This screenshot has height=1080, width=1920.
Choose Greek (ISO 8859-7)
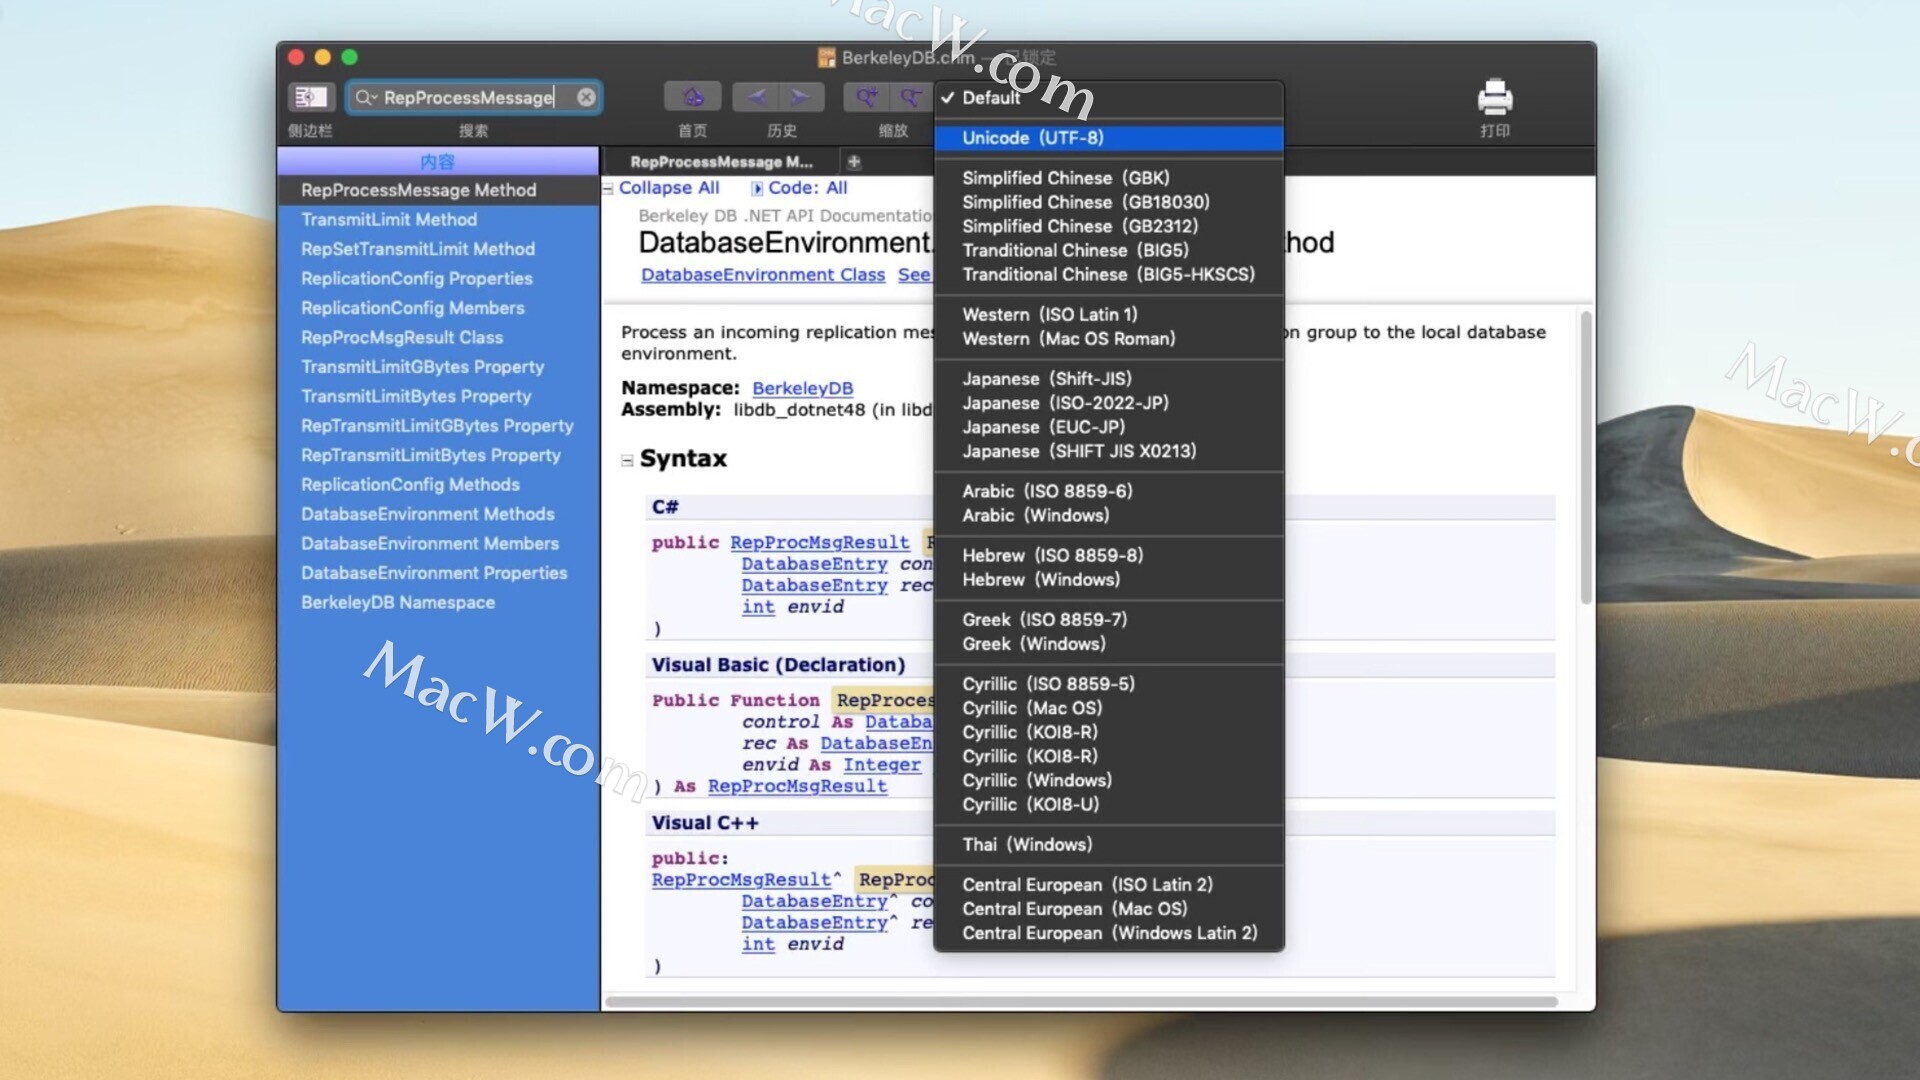pyautogui.click(x=1109, y=619)
